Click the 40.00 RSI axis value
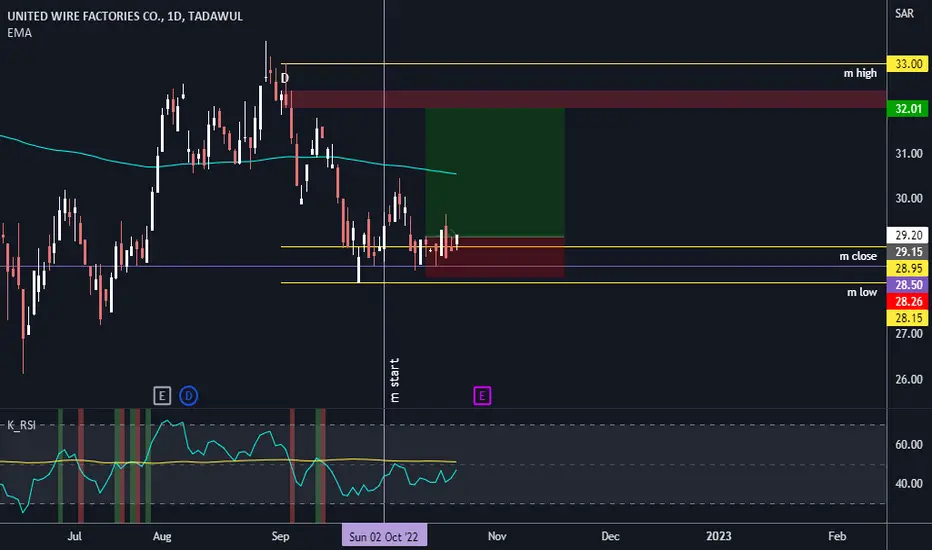 (909, 483)
